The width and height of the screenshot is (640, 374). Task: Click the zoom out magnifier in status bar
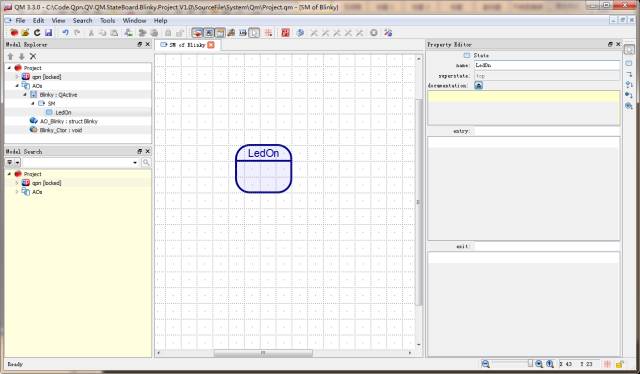tap(485, 364)
